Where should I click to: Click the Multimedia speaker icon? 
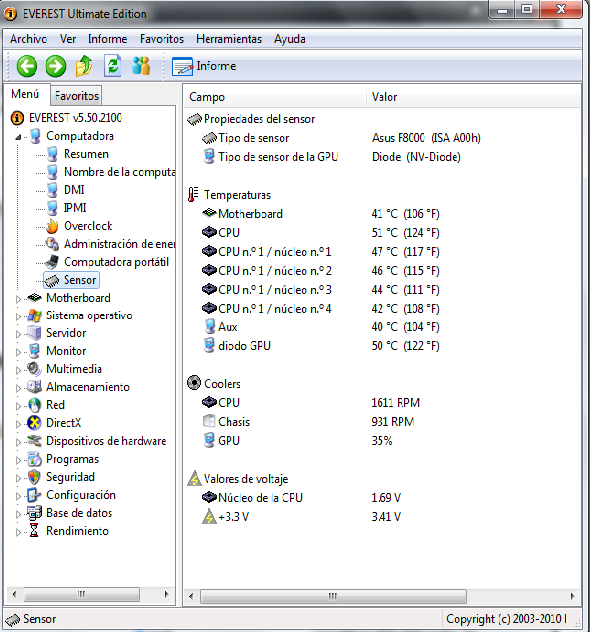point(34,369)
